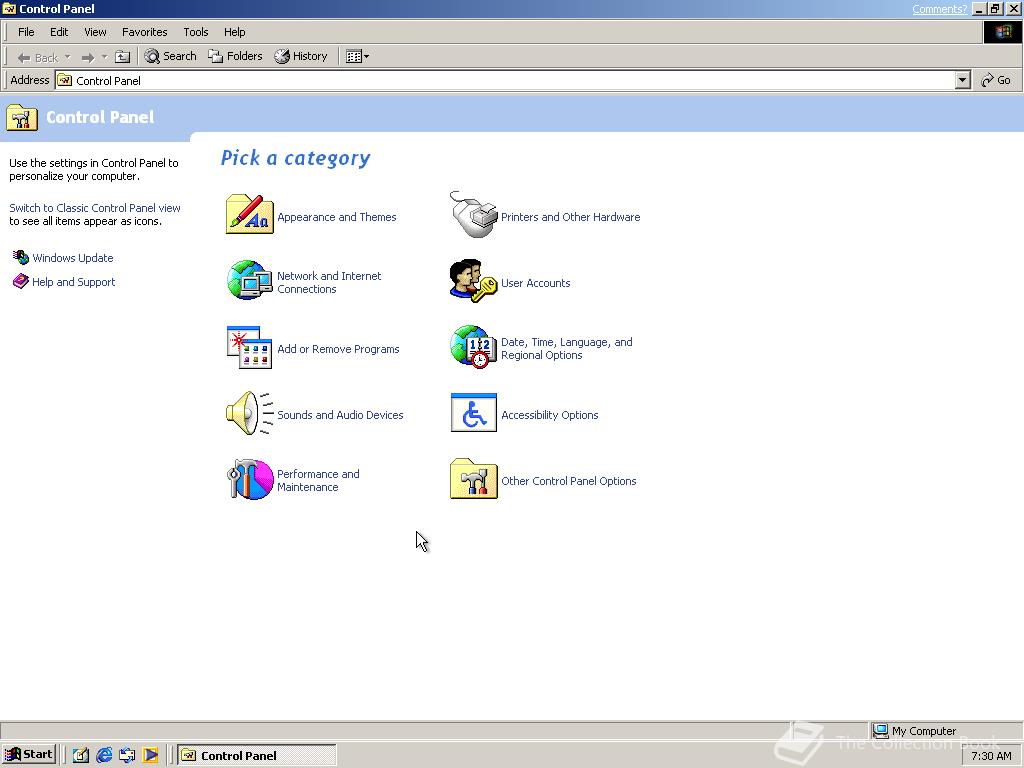
Task: Click the Control Panel taskbar button
Action: [x=256, y=756]
